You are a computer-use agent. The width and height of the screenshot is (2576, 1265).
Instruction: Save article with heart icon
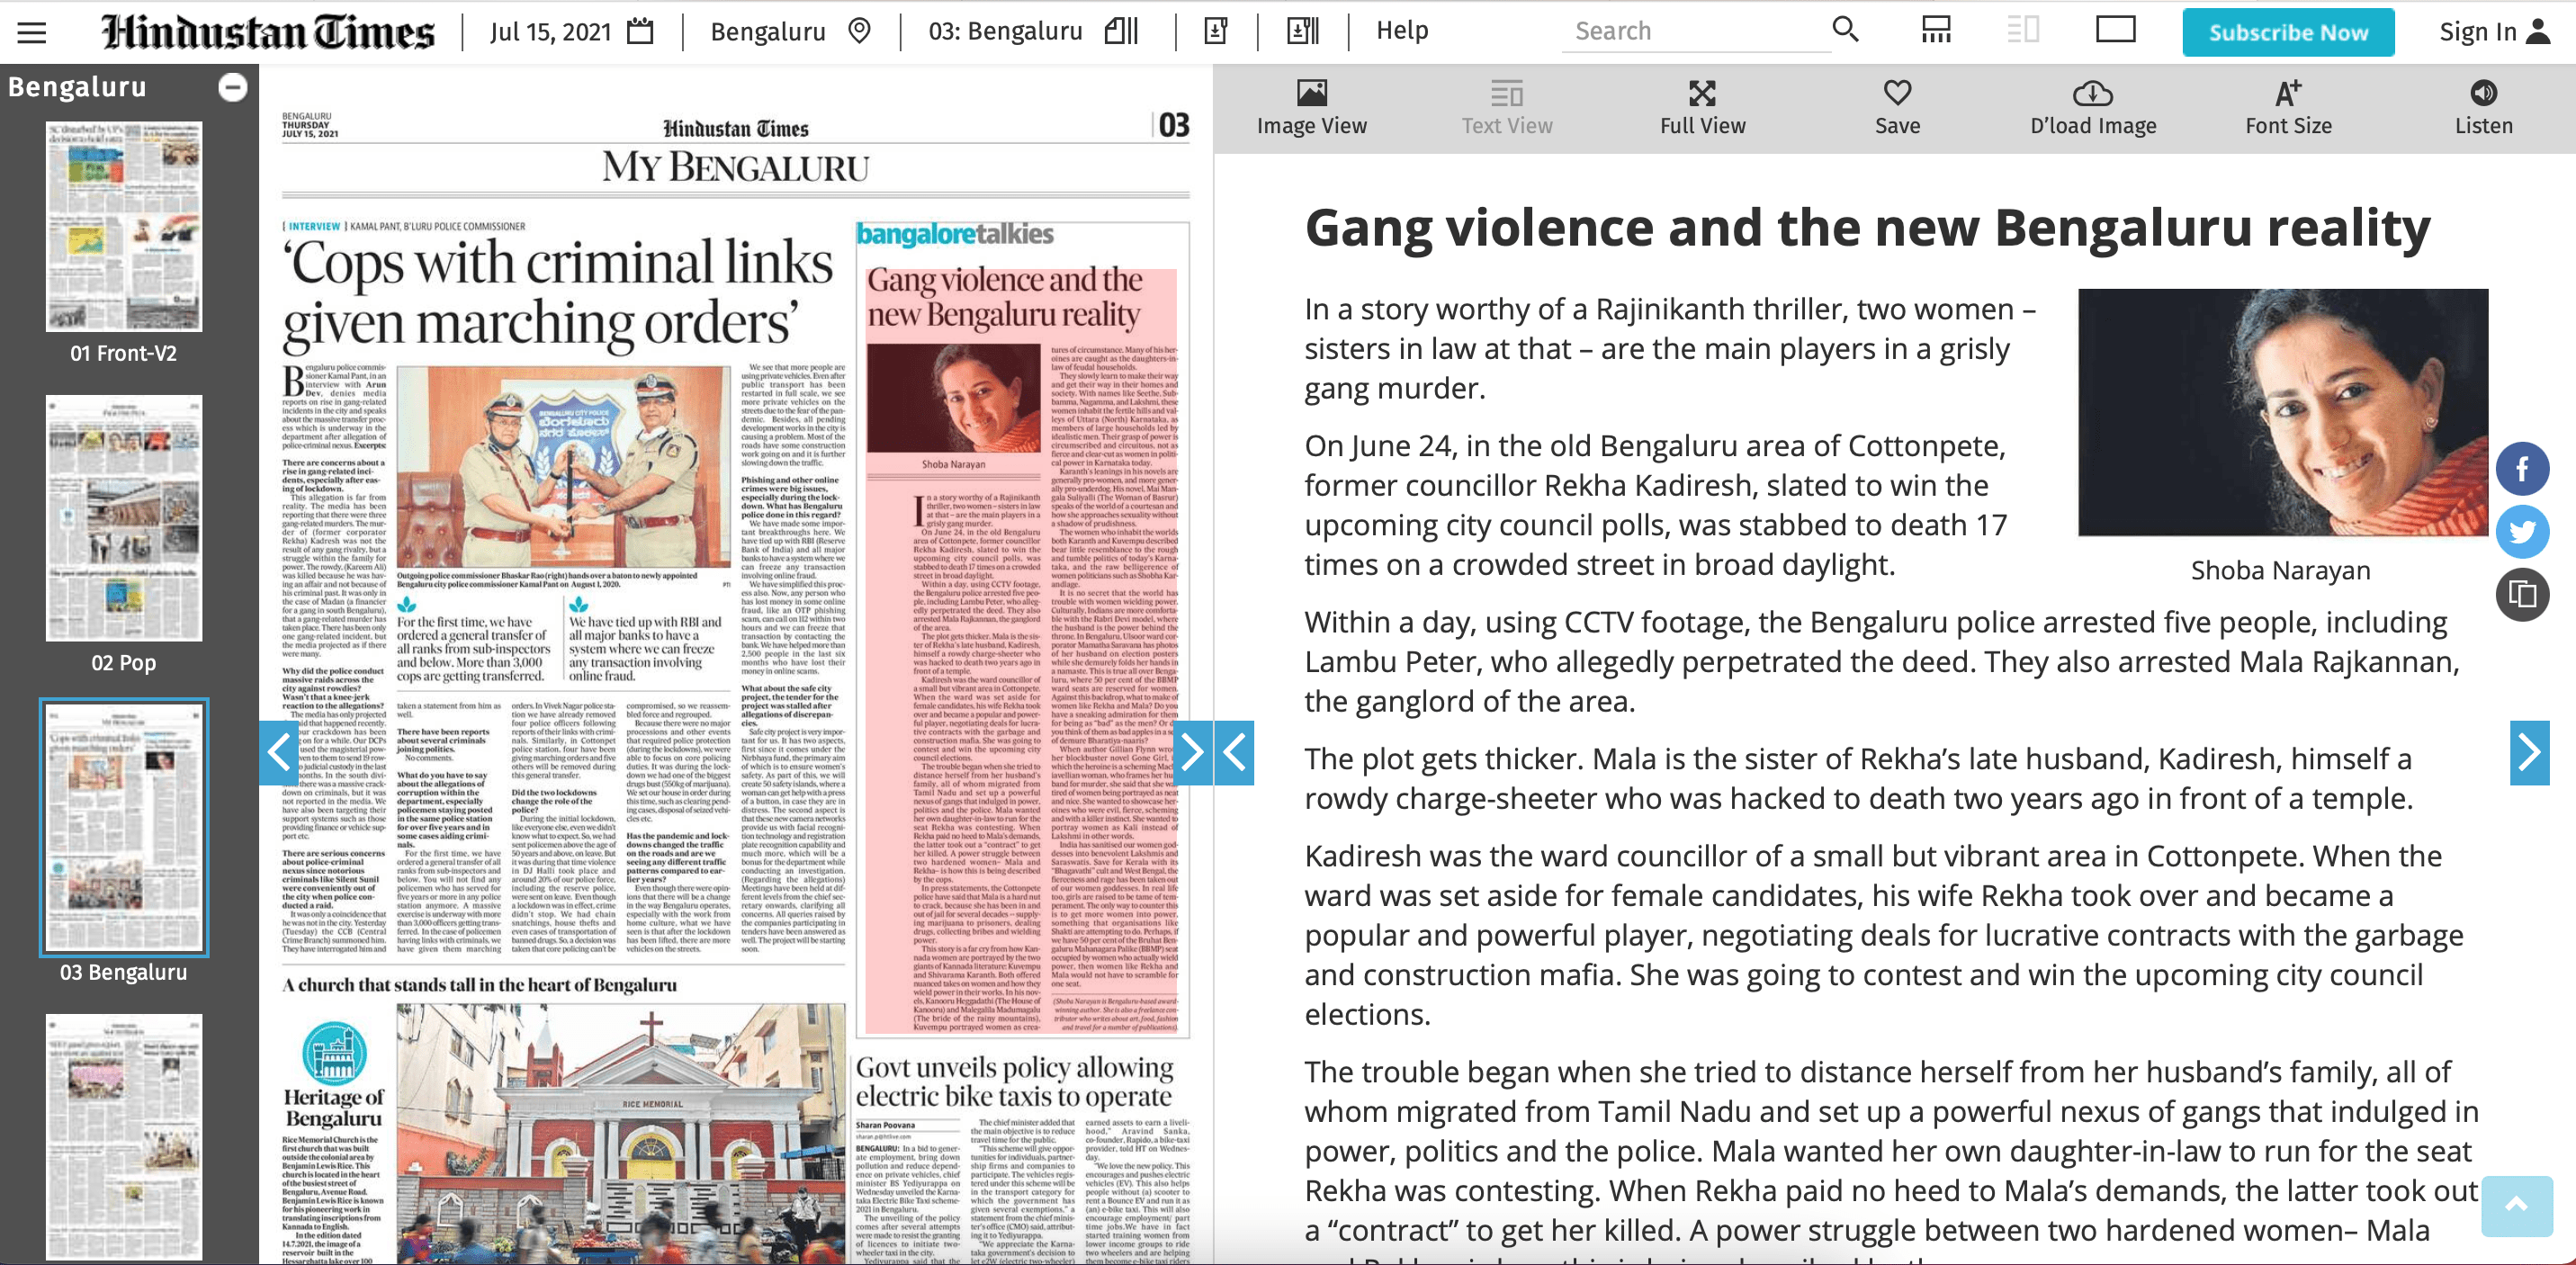click(1897, 107)
